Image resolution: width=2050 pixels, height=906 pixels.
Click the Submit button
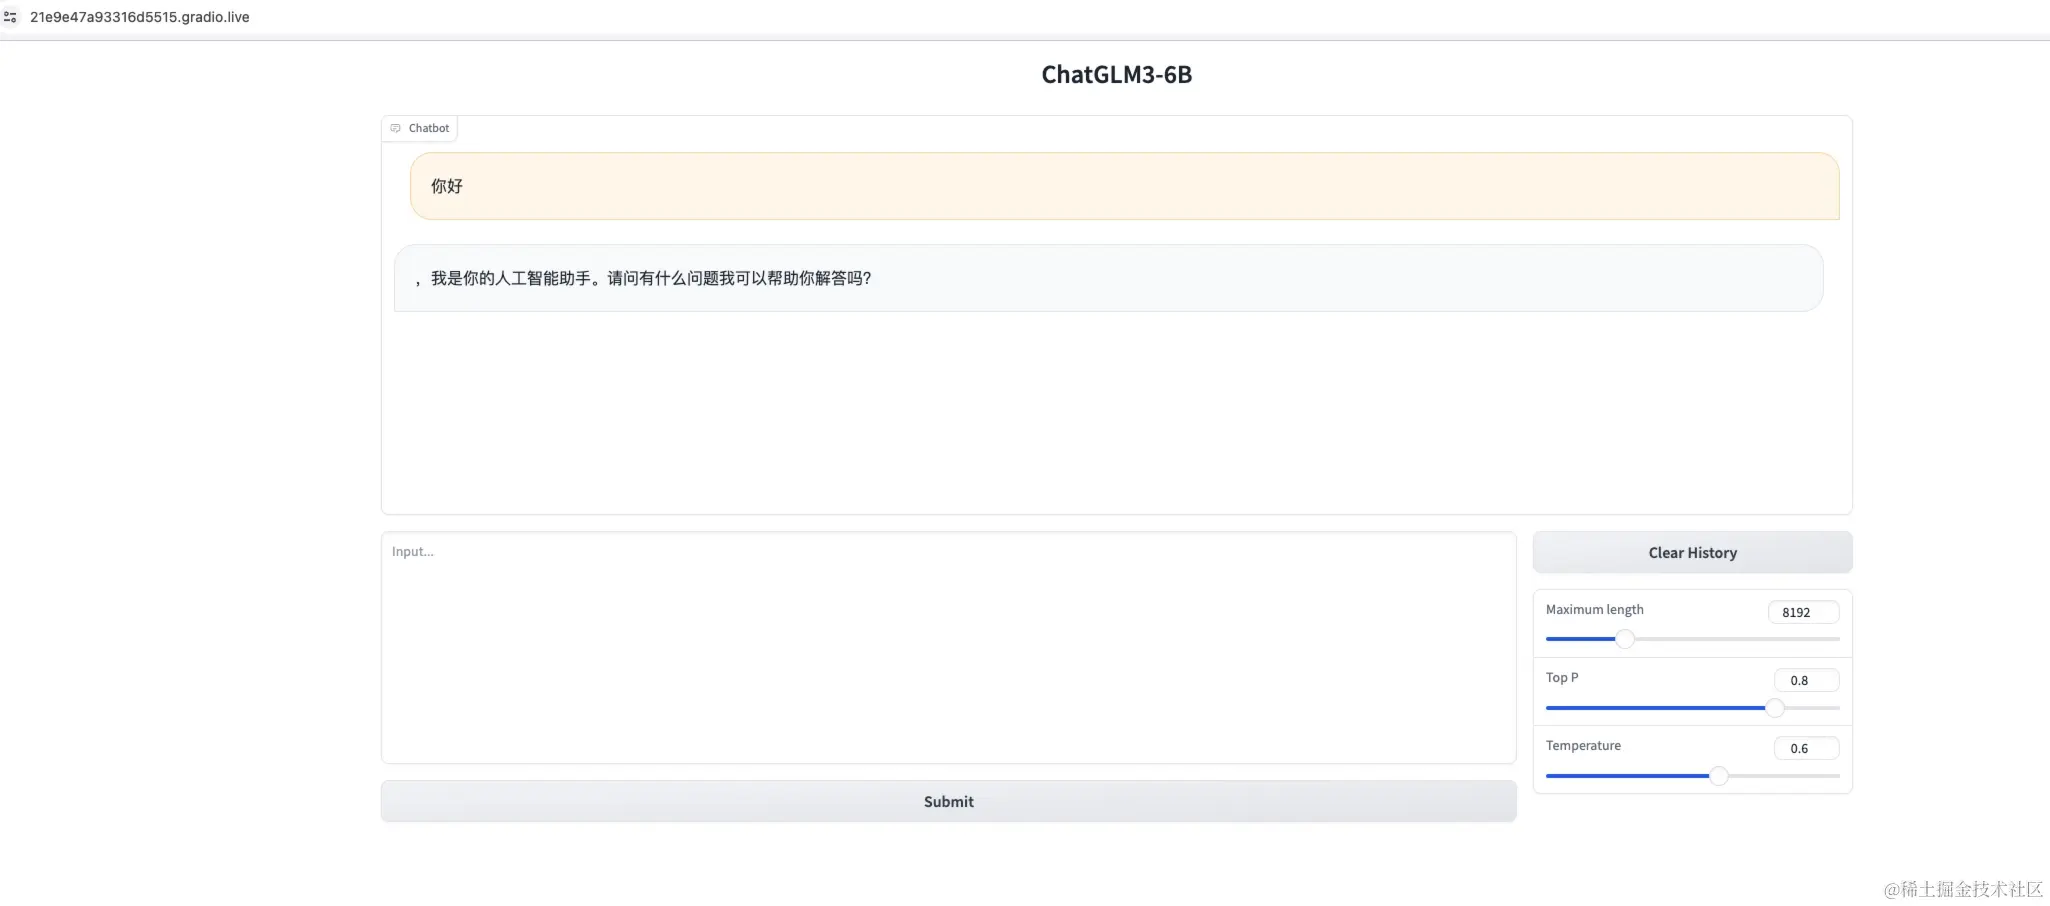pos(948,801)
